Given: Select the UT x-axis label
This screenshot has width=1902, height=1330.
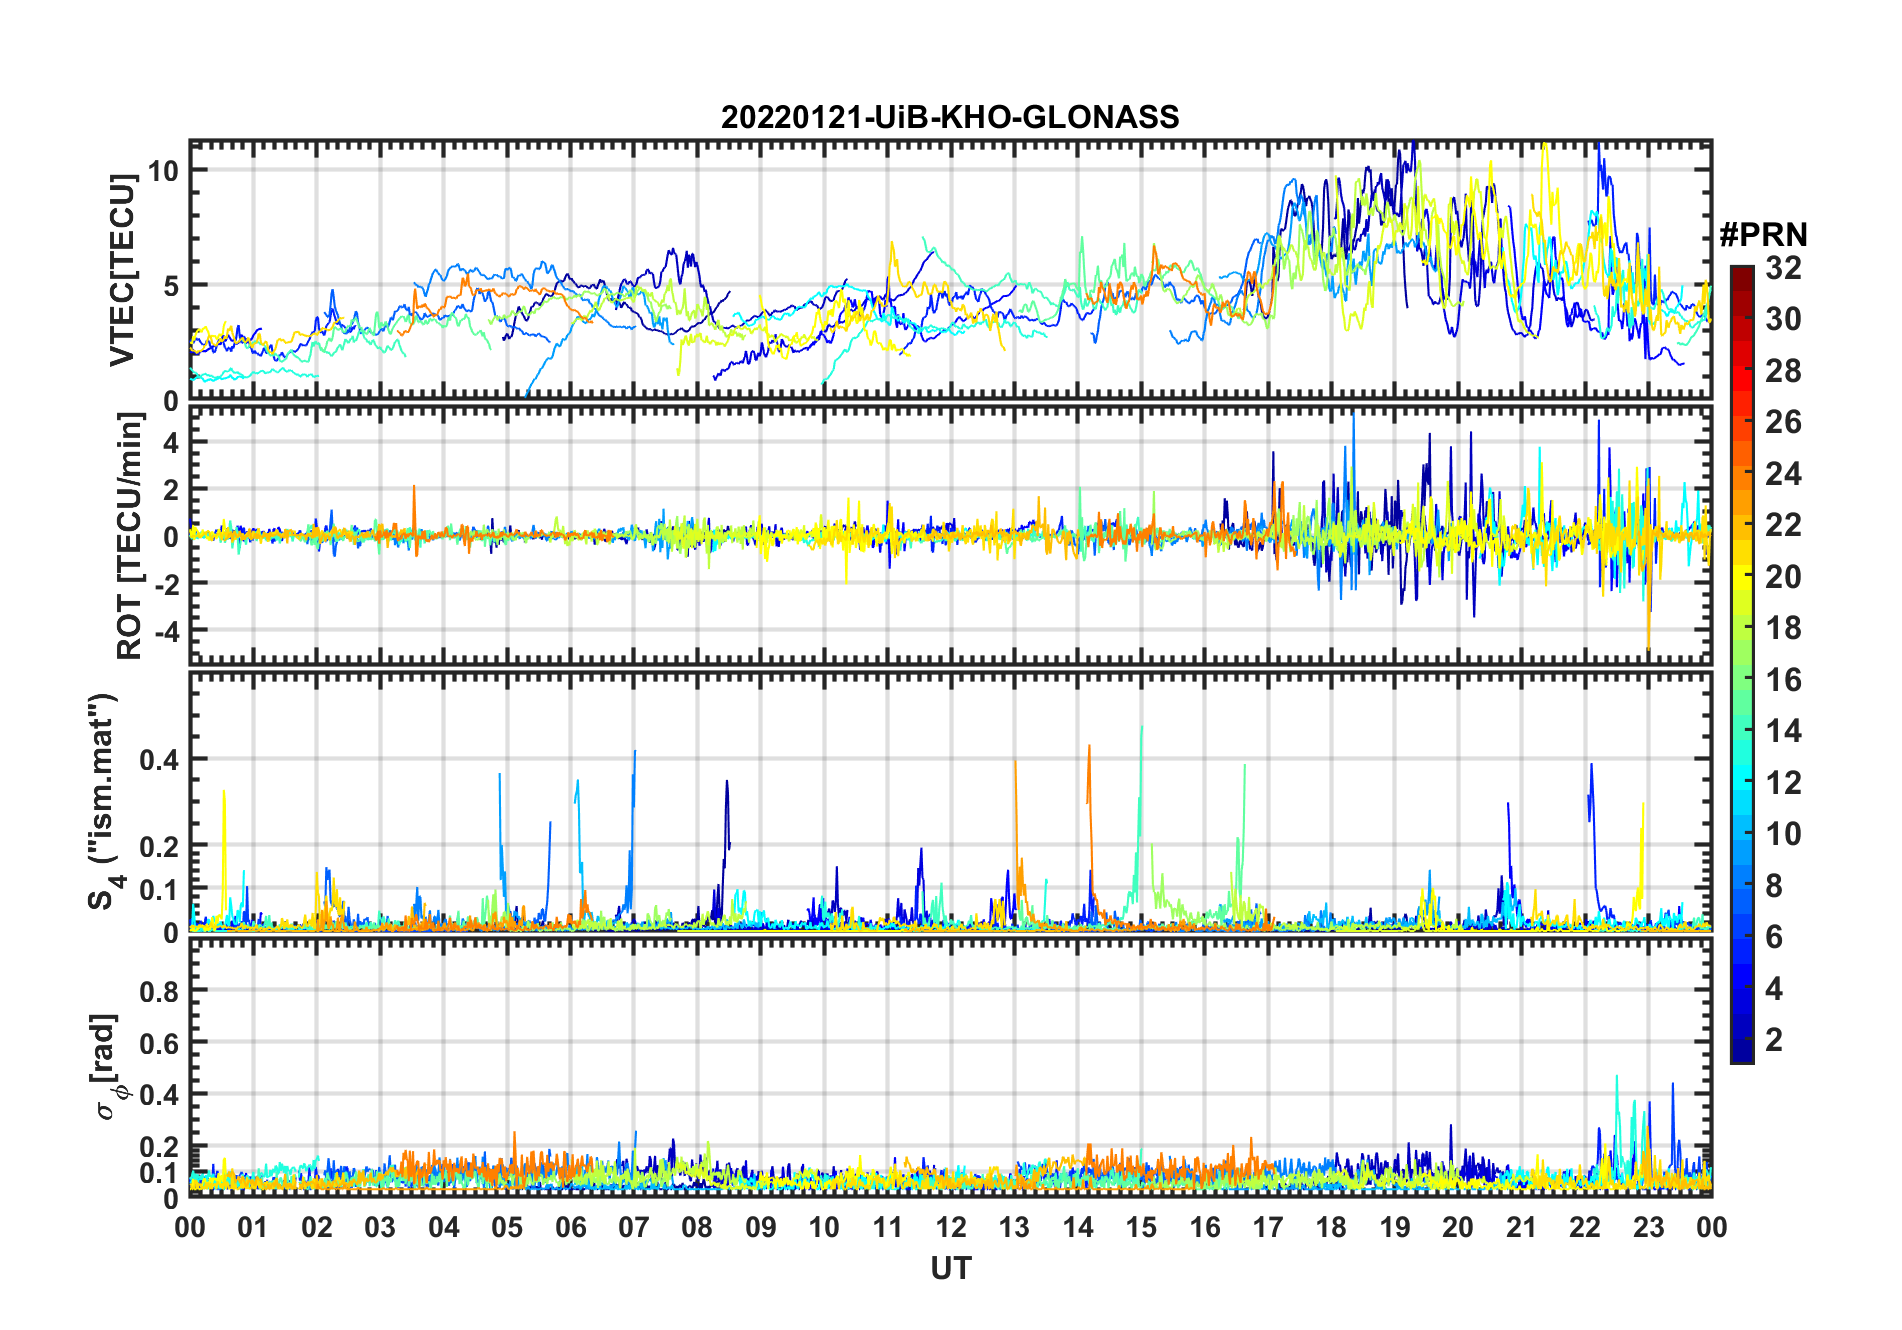Looking at the screenshot, I should pyautogui.click(x=951, y=1269).
